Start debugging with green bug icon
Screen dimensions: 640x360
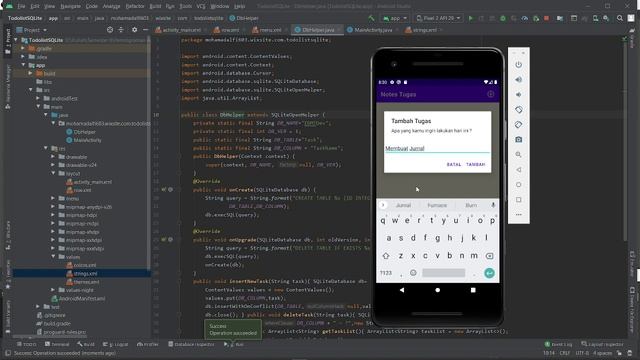[503, 18]
